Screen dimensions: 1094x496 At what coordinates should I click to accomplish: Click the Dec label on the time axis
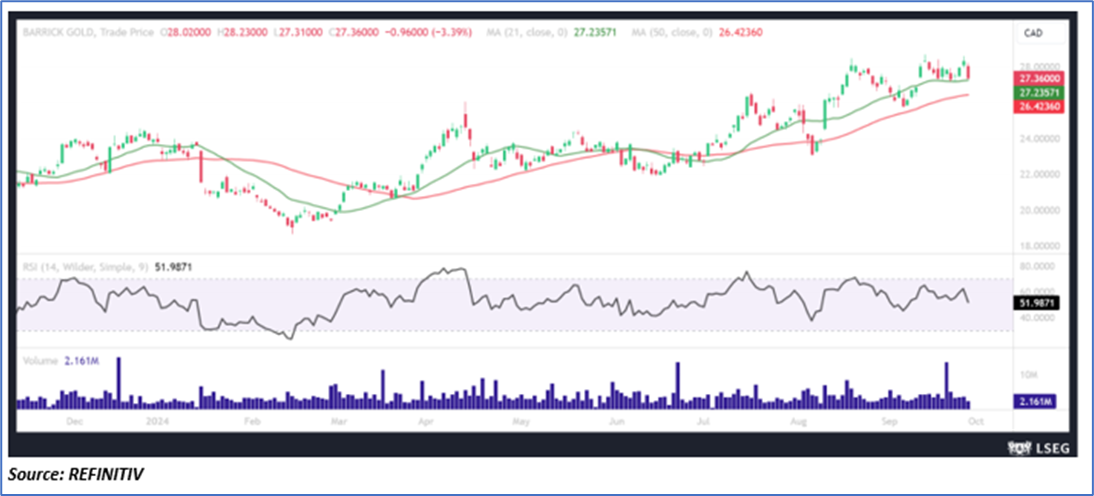coord(77,422)
